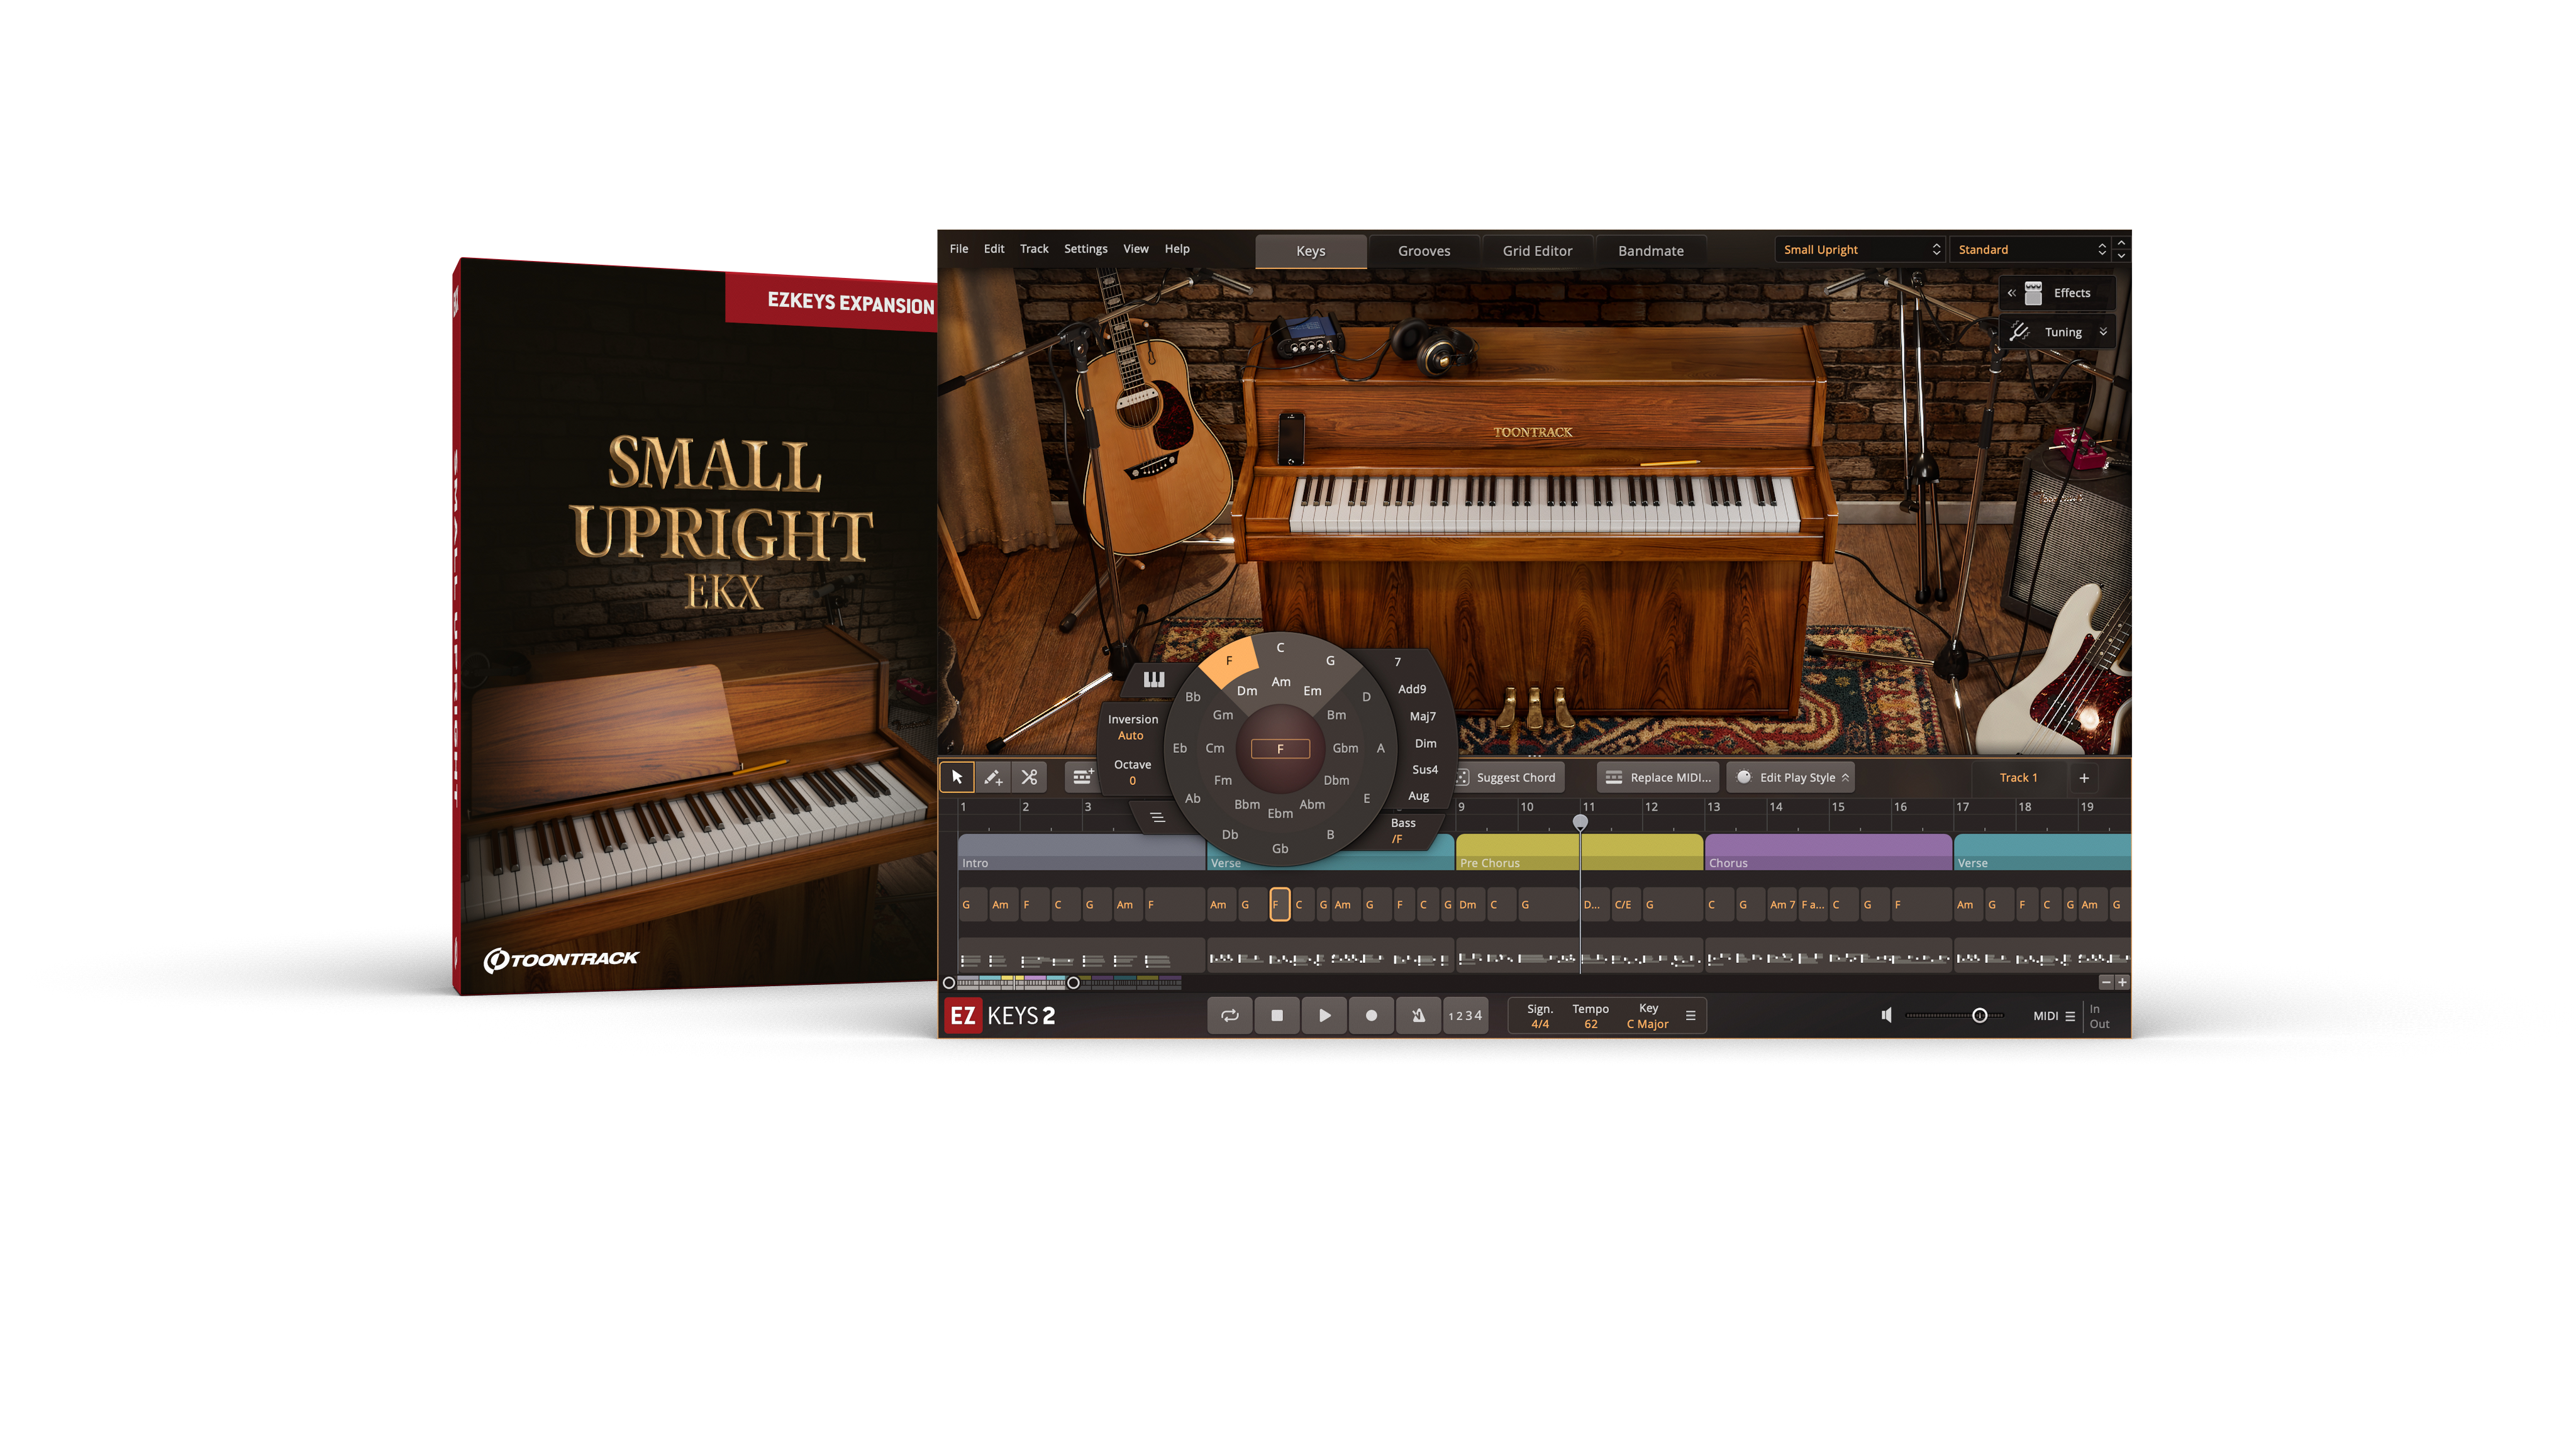The height and width of the screenshot is (1449, 2576).
Task: Open the View menu
Action: (1135, 248)
